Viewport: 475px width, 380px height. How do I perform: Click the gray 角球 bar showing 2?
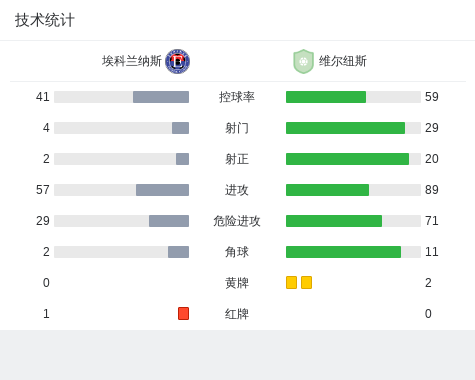[x=178, y=252]
